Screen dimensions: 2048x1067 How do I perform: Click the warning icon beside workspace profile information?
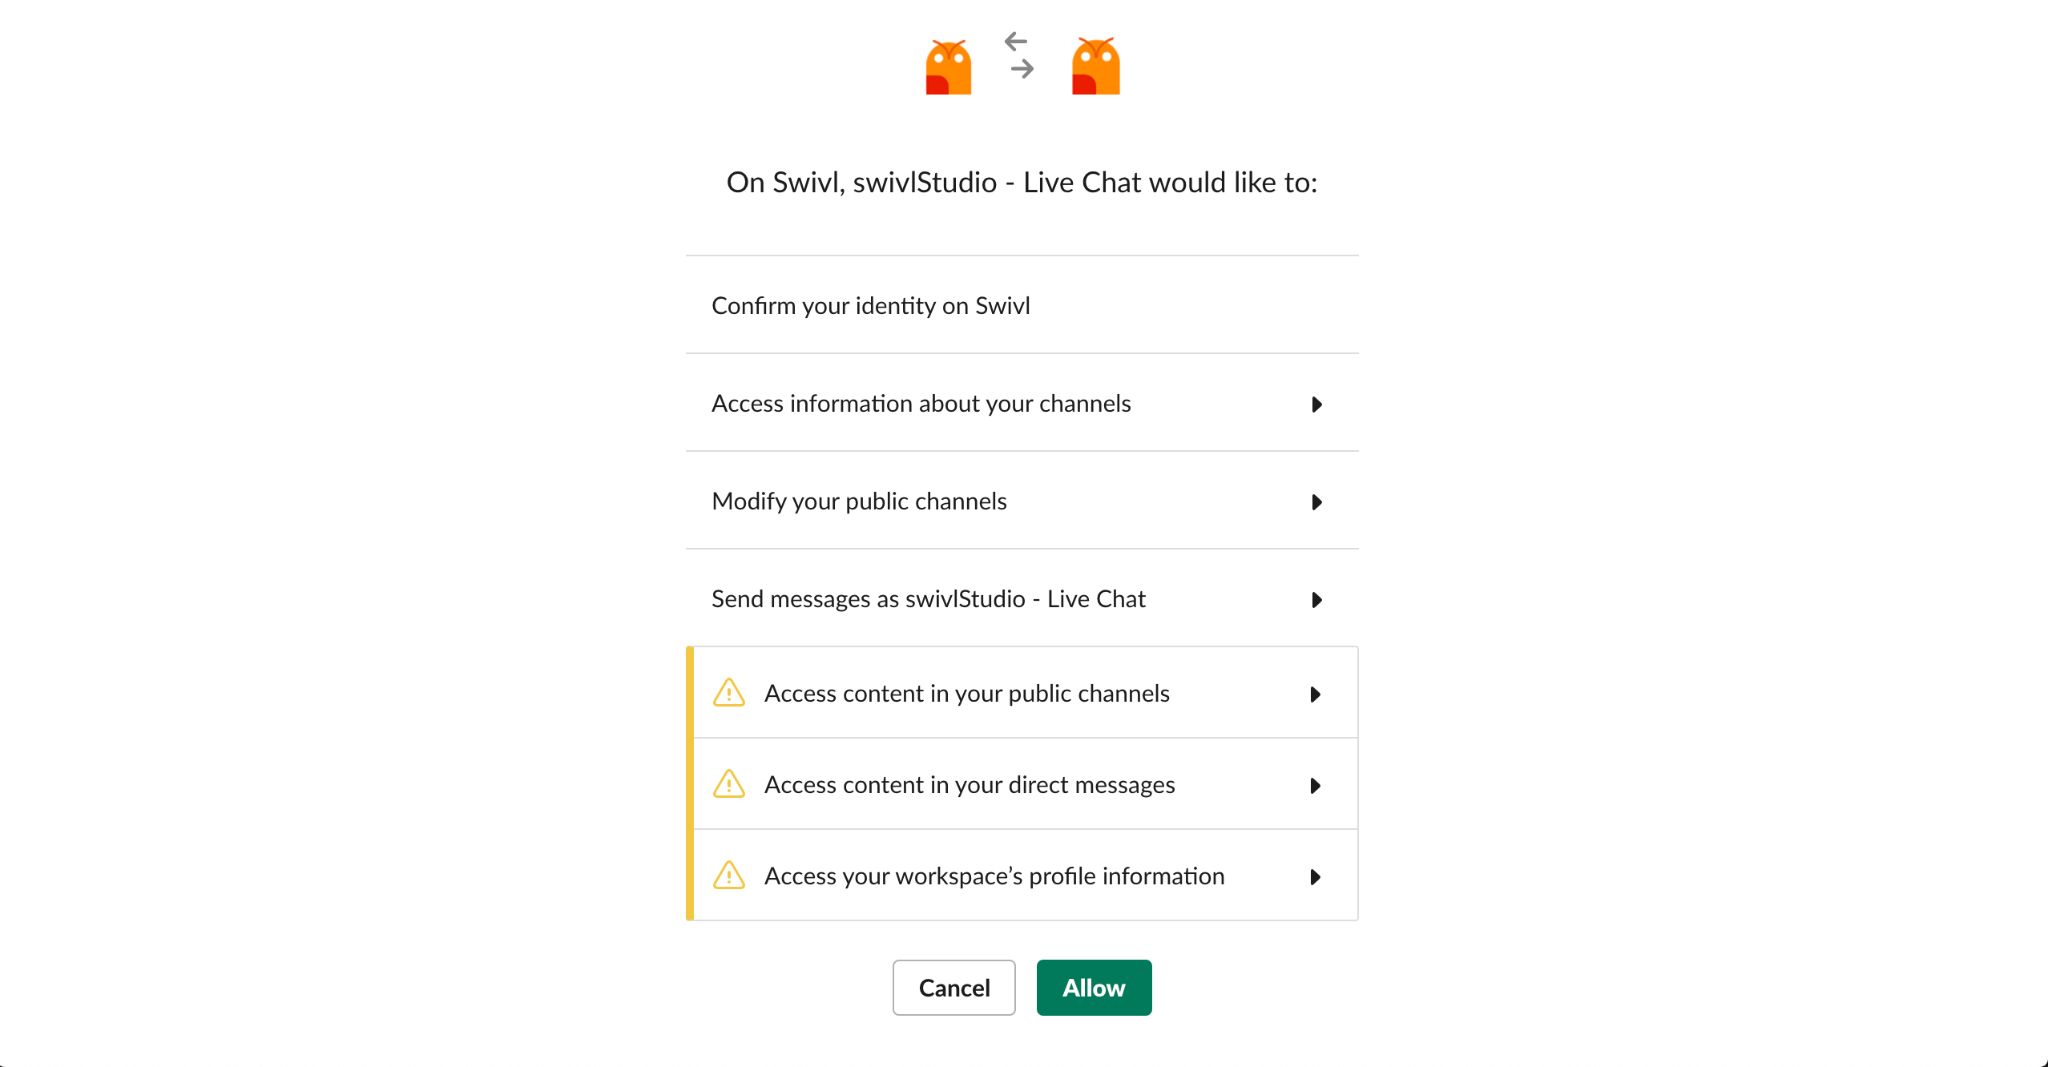729,875
